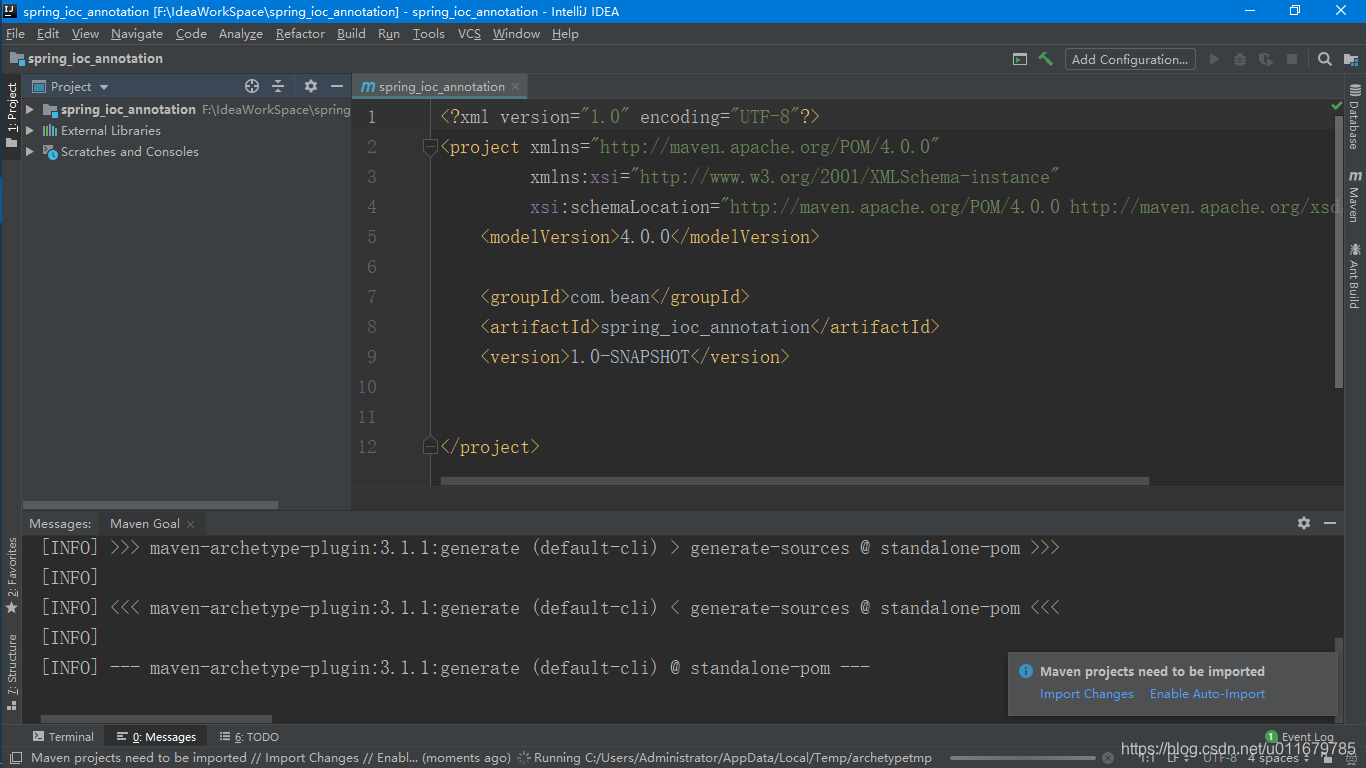Open the VCS menu
Viewport: 1366px width, 768px height.
coord(469,33)
